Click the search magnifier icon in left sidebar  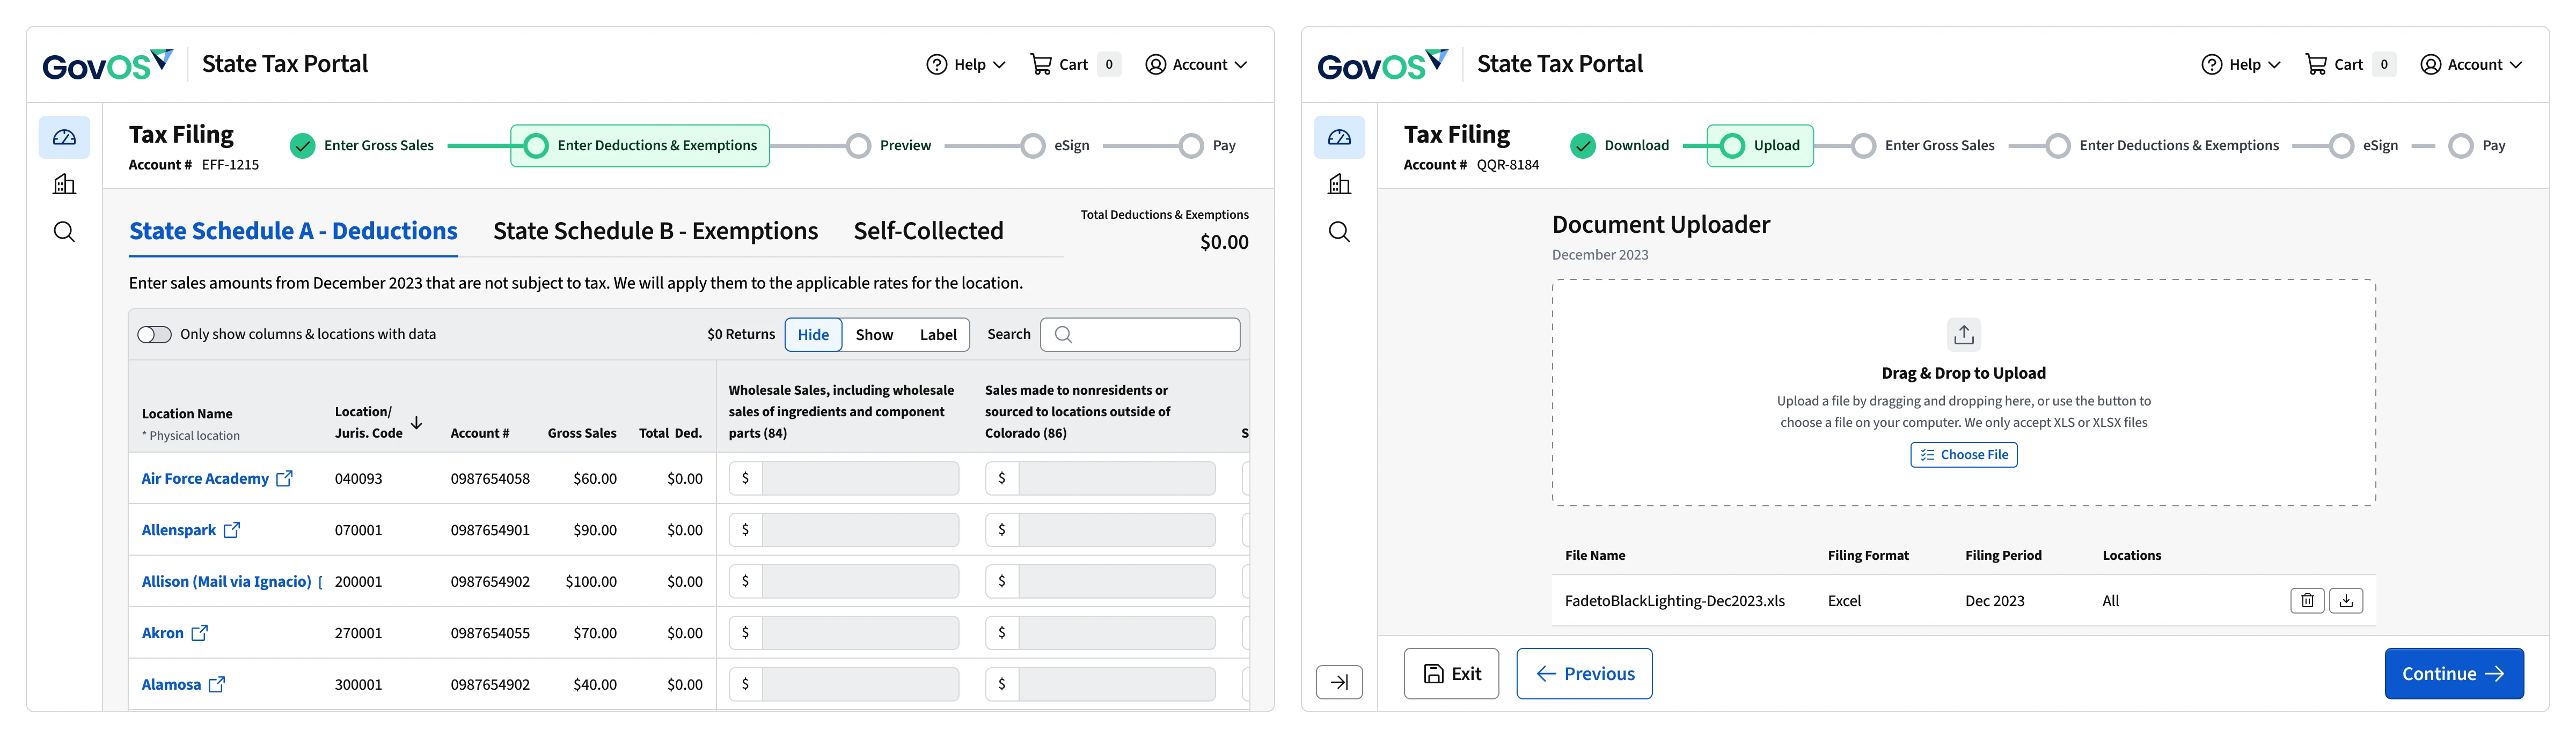pos(64,232)
